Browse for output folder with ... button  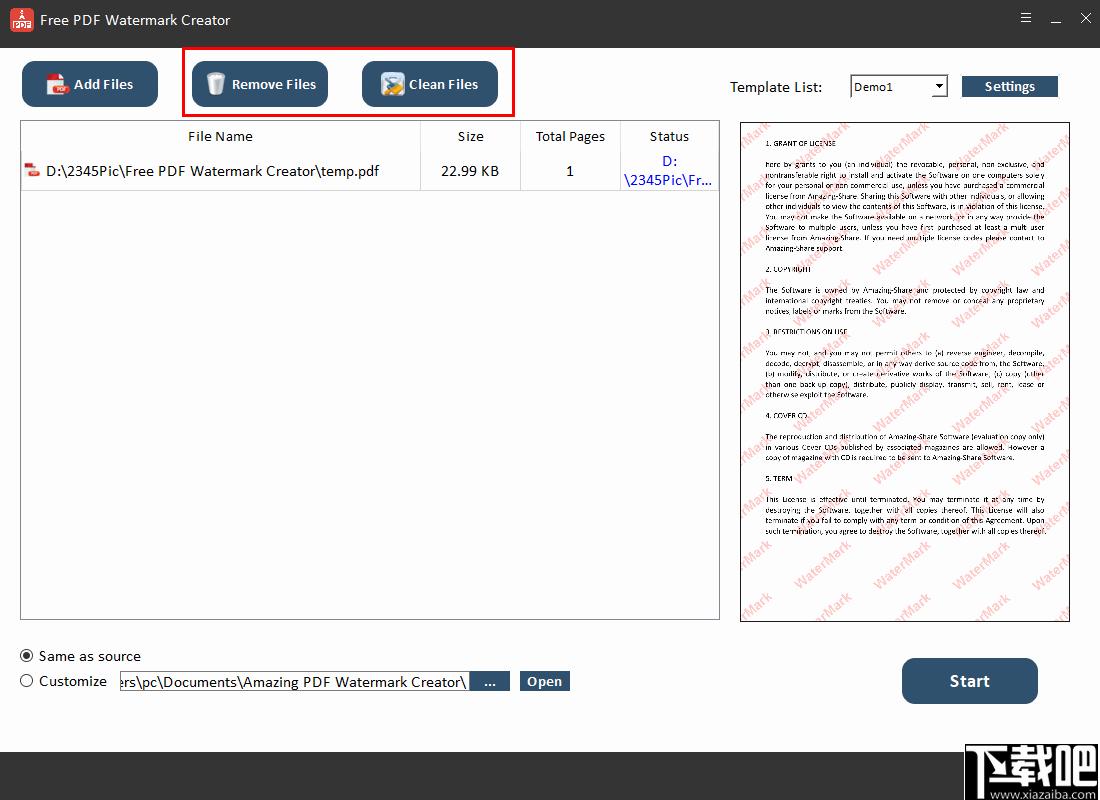(490, 681)
